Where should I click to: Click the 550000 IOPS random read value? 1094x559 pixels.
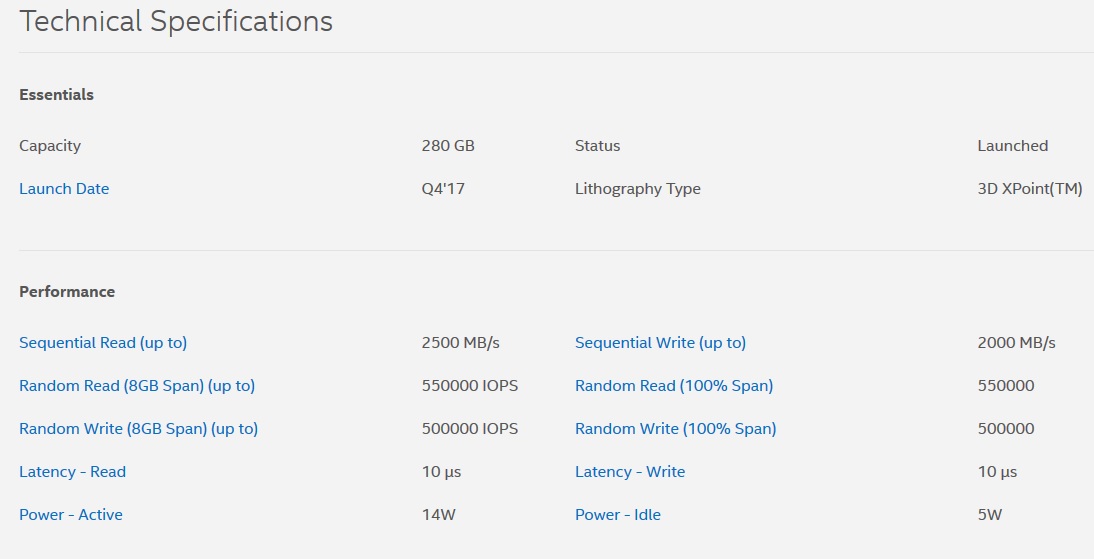(x=470, y=386)
